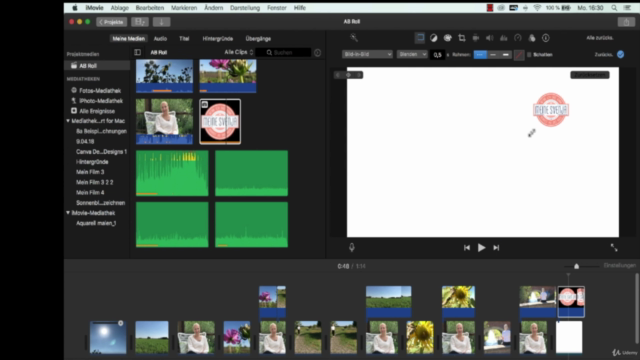The height and width of the screenshot is (360, 640).
Task: Switch to the Hintergründe tab
Action: click(218, 38)
